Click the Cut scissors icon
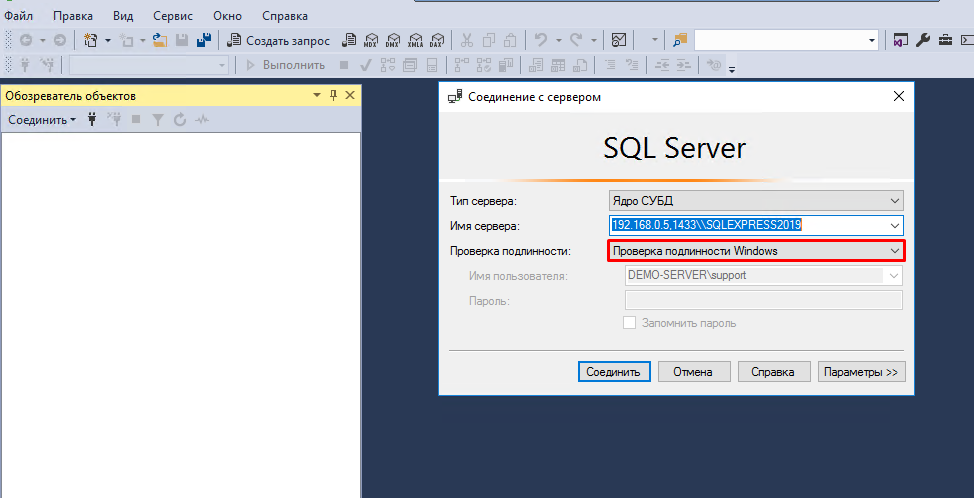Viewport: 974px width, 498px height. [467, 40]
